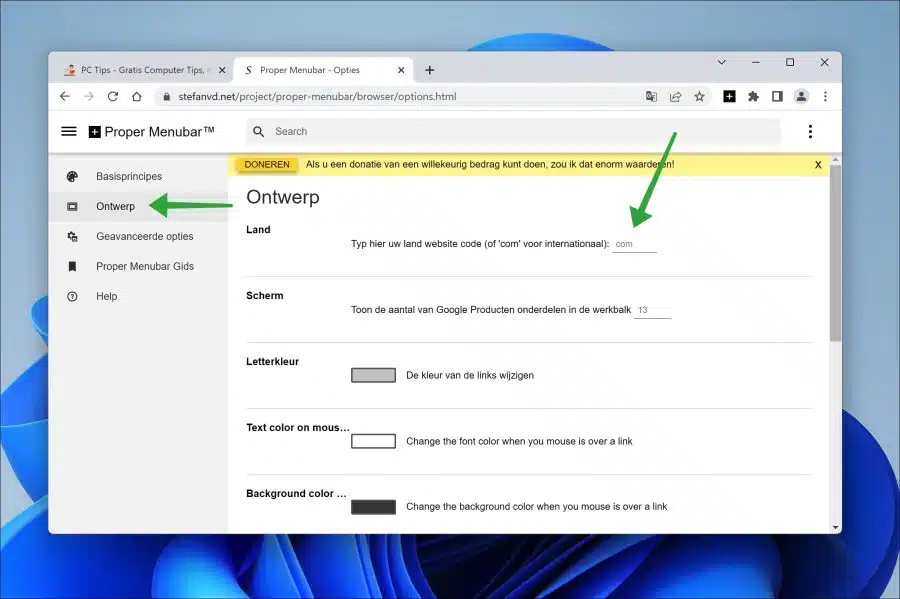Focus the land website code field

coord(634,244)
